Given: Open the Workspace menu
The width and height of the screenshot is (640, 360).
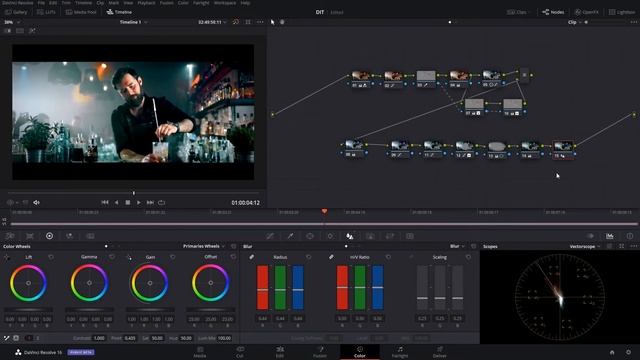Looking at the screenshot, I should coord(225,3).
